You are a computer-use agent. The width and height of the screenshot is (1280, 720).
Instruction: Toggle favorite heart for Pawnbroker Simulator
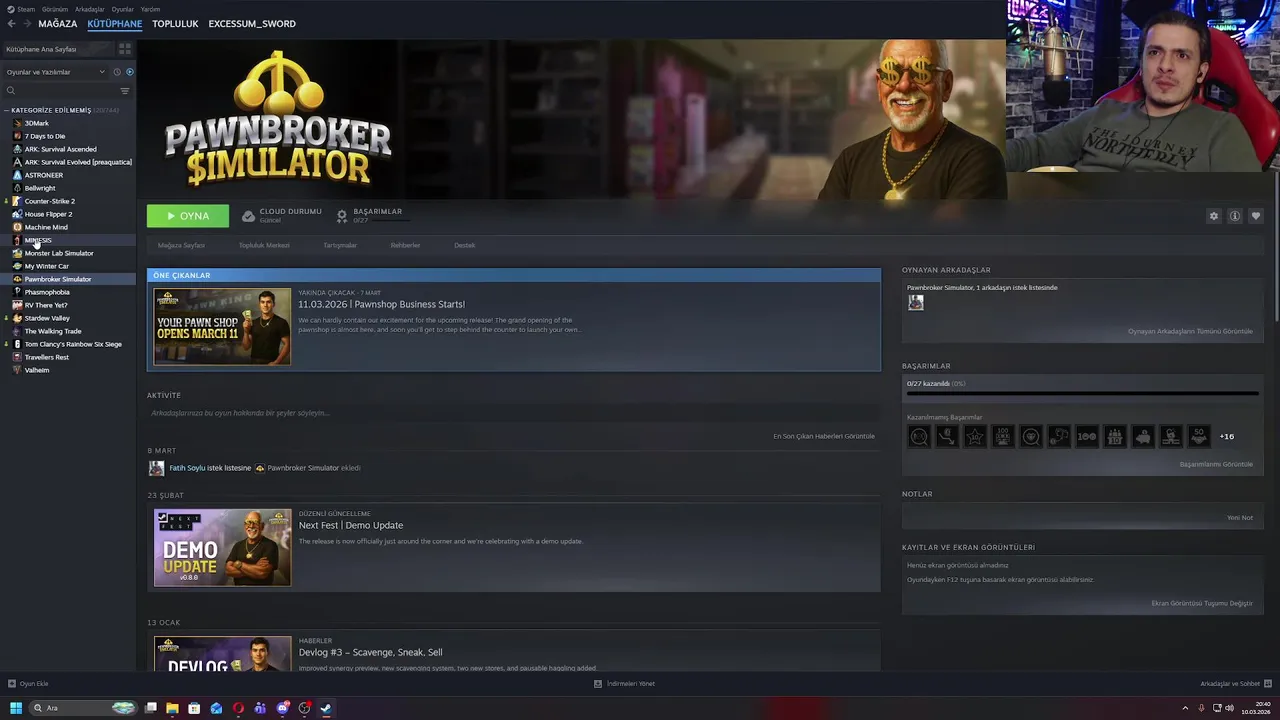(x=1256, y=216)
